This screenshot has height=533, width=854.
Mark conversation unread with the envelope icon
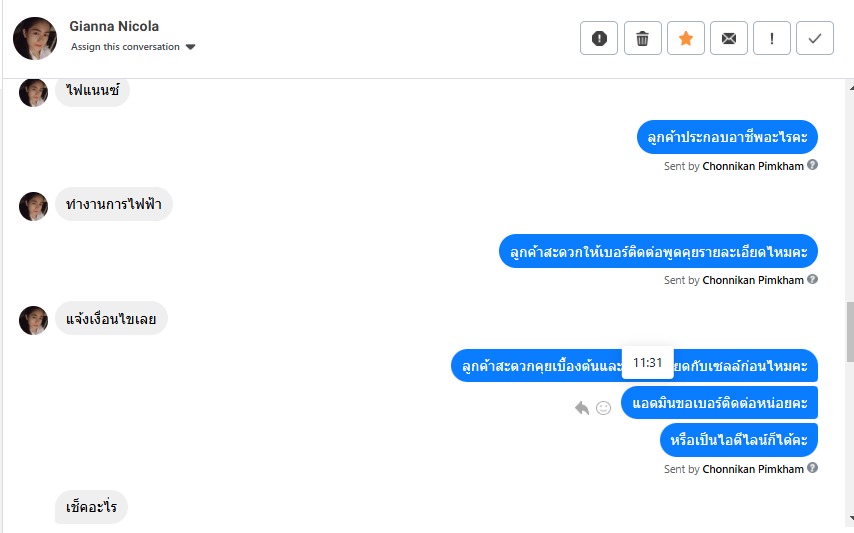[x=728, y=38]
